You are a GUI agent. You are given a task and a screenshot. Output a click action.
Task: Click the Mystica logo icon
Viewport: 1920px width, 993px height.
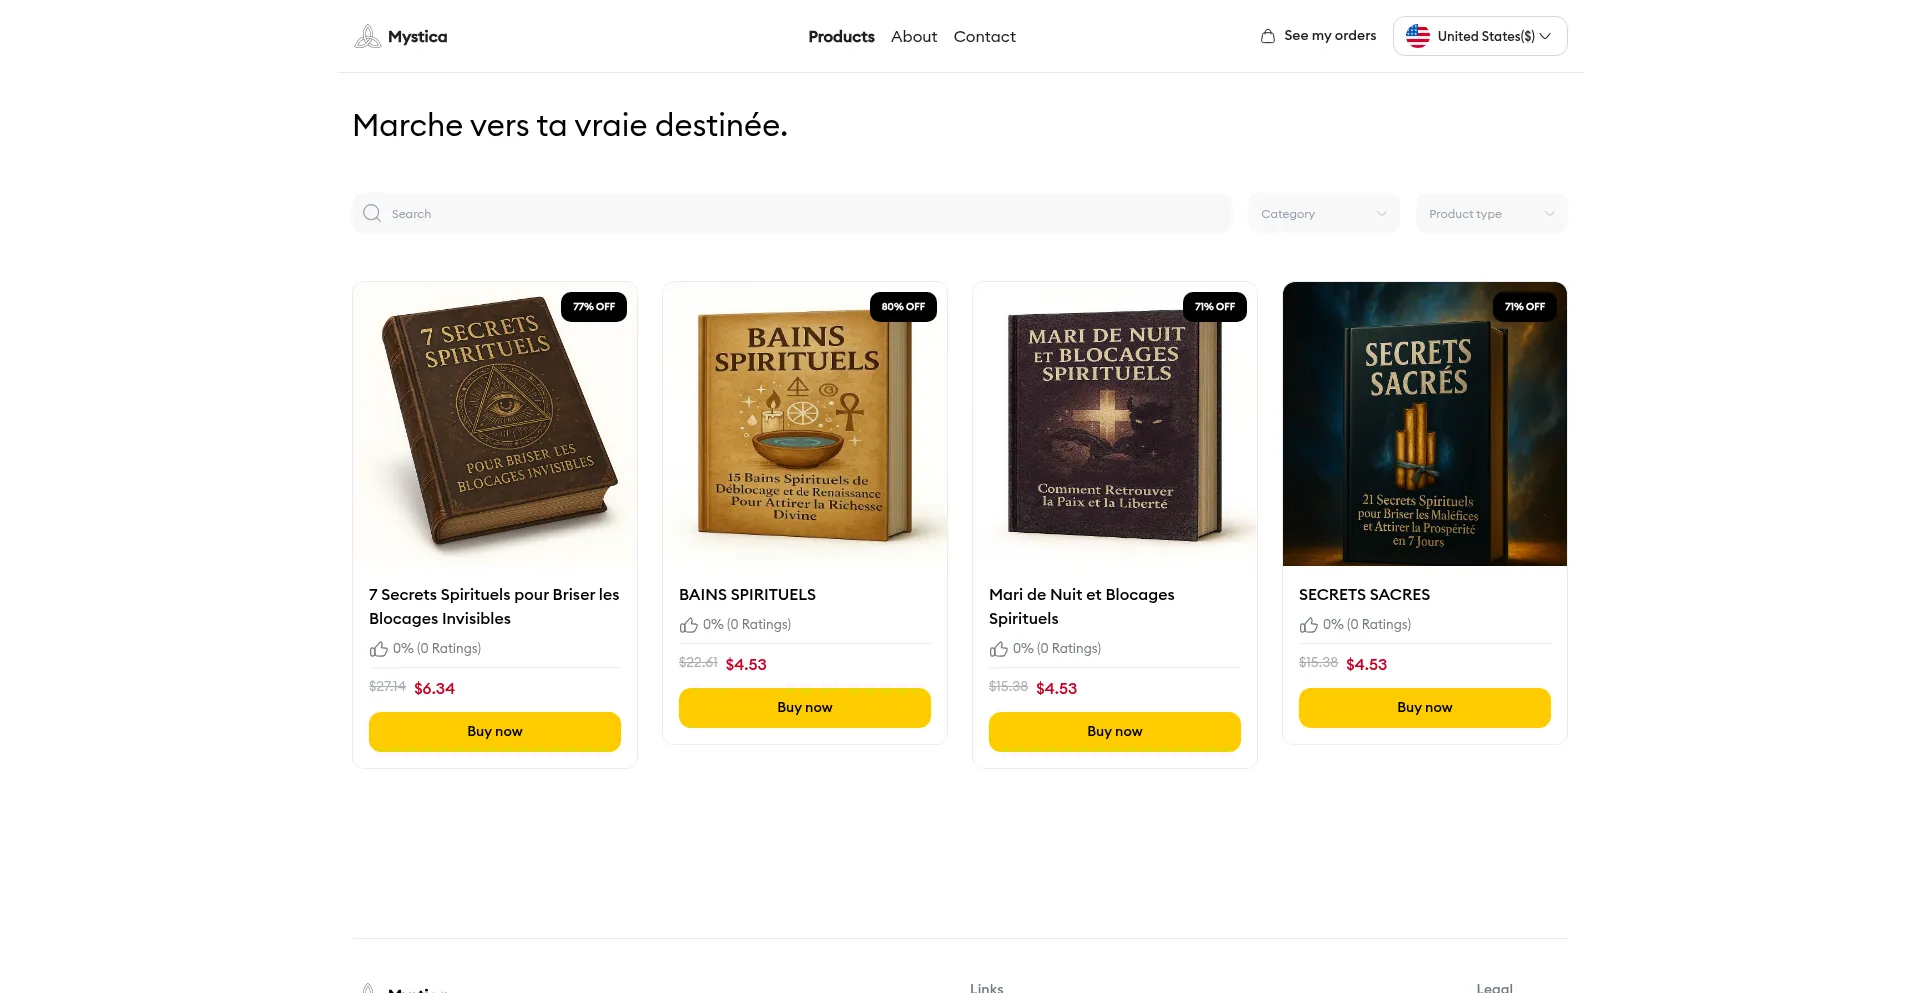point(368,37)
